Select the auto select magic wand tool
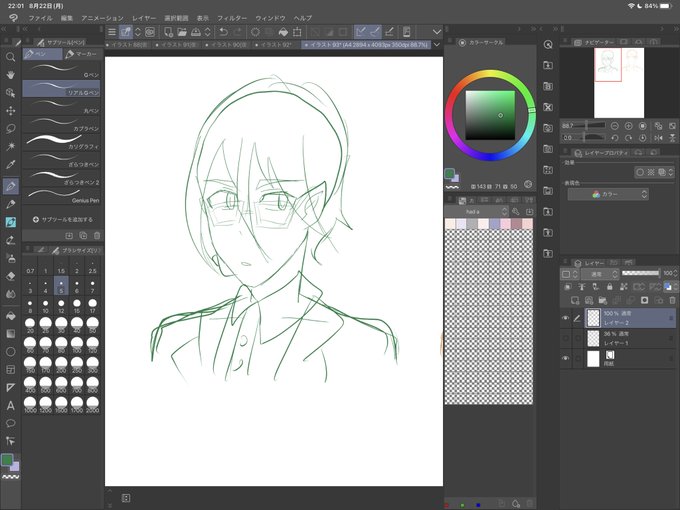Viewport: 680px width, 510px height. 10,146
